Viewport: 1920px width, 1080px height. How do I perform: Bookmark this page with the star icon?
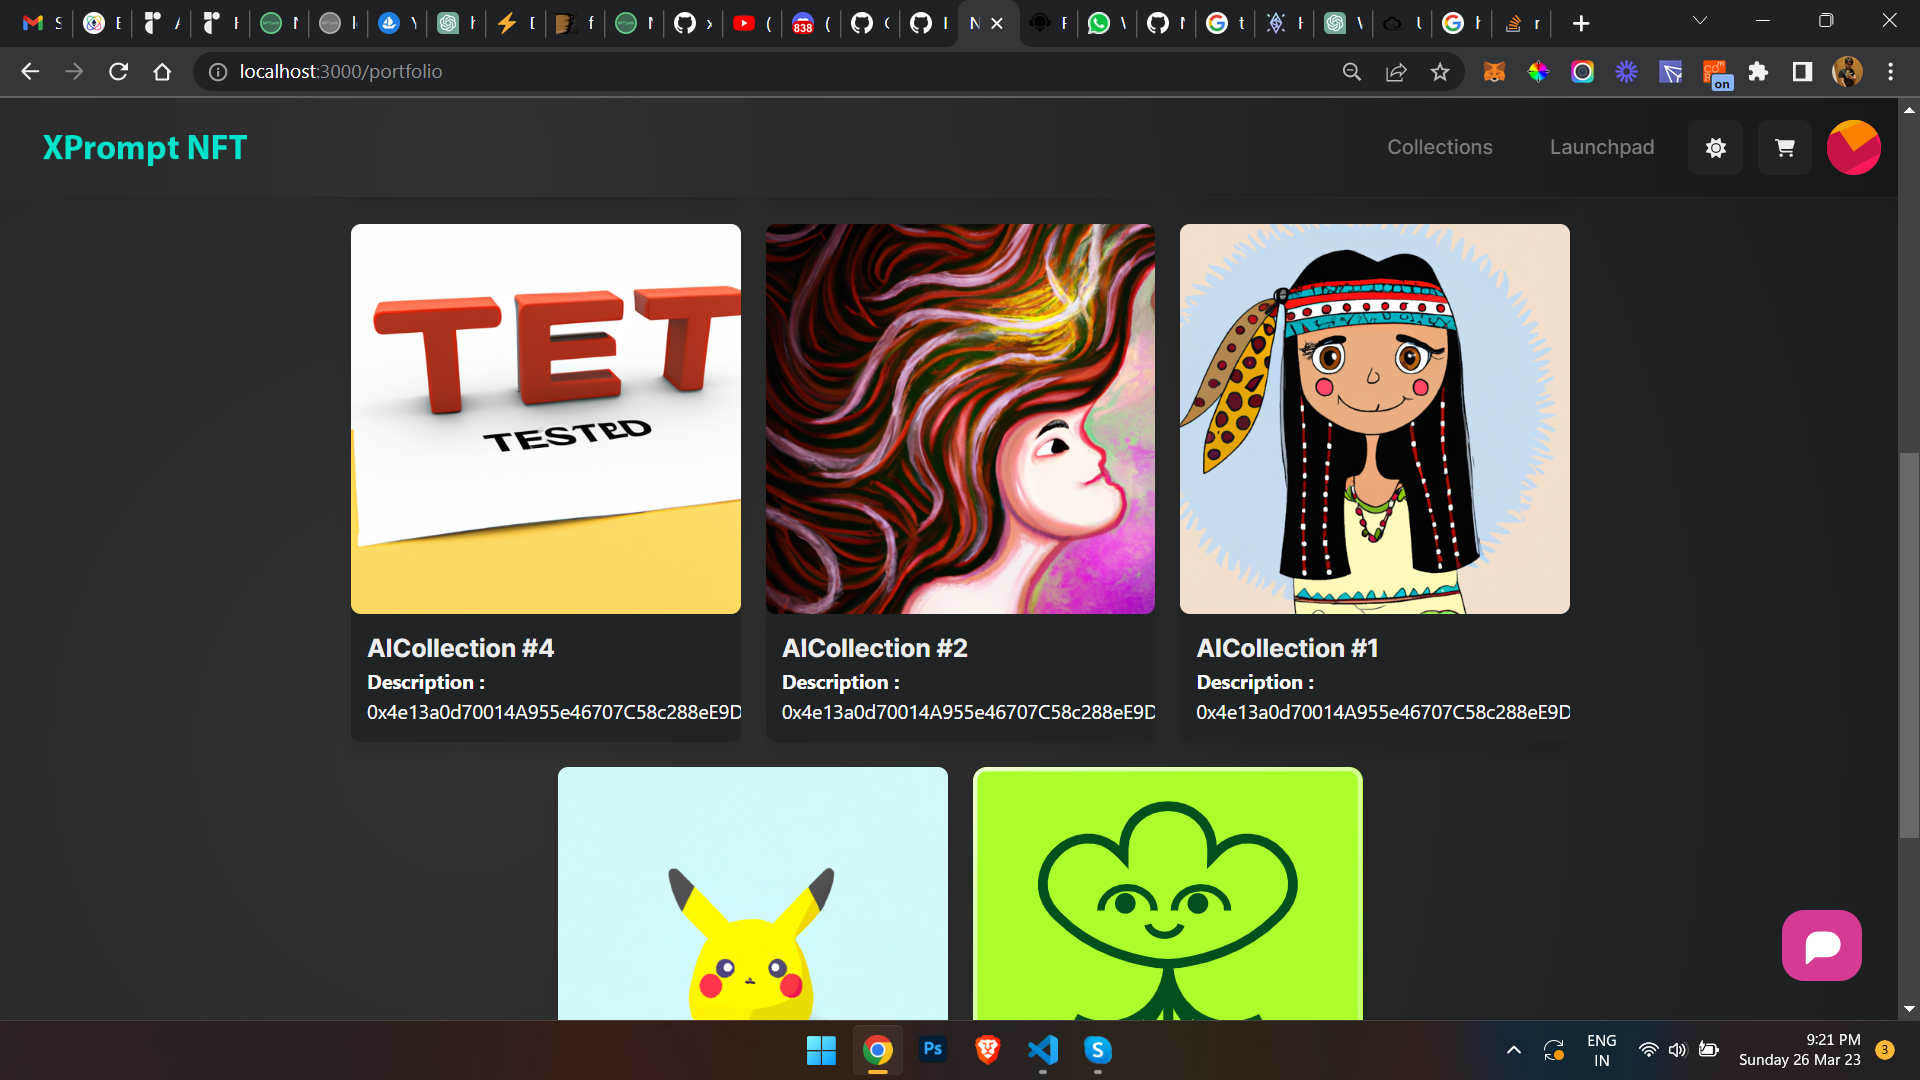(1440, 72)
